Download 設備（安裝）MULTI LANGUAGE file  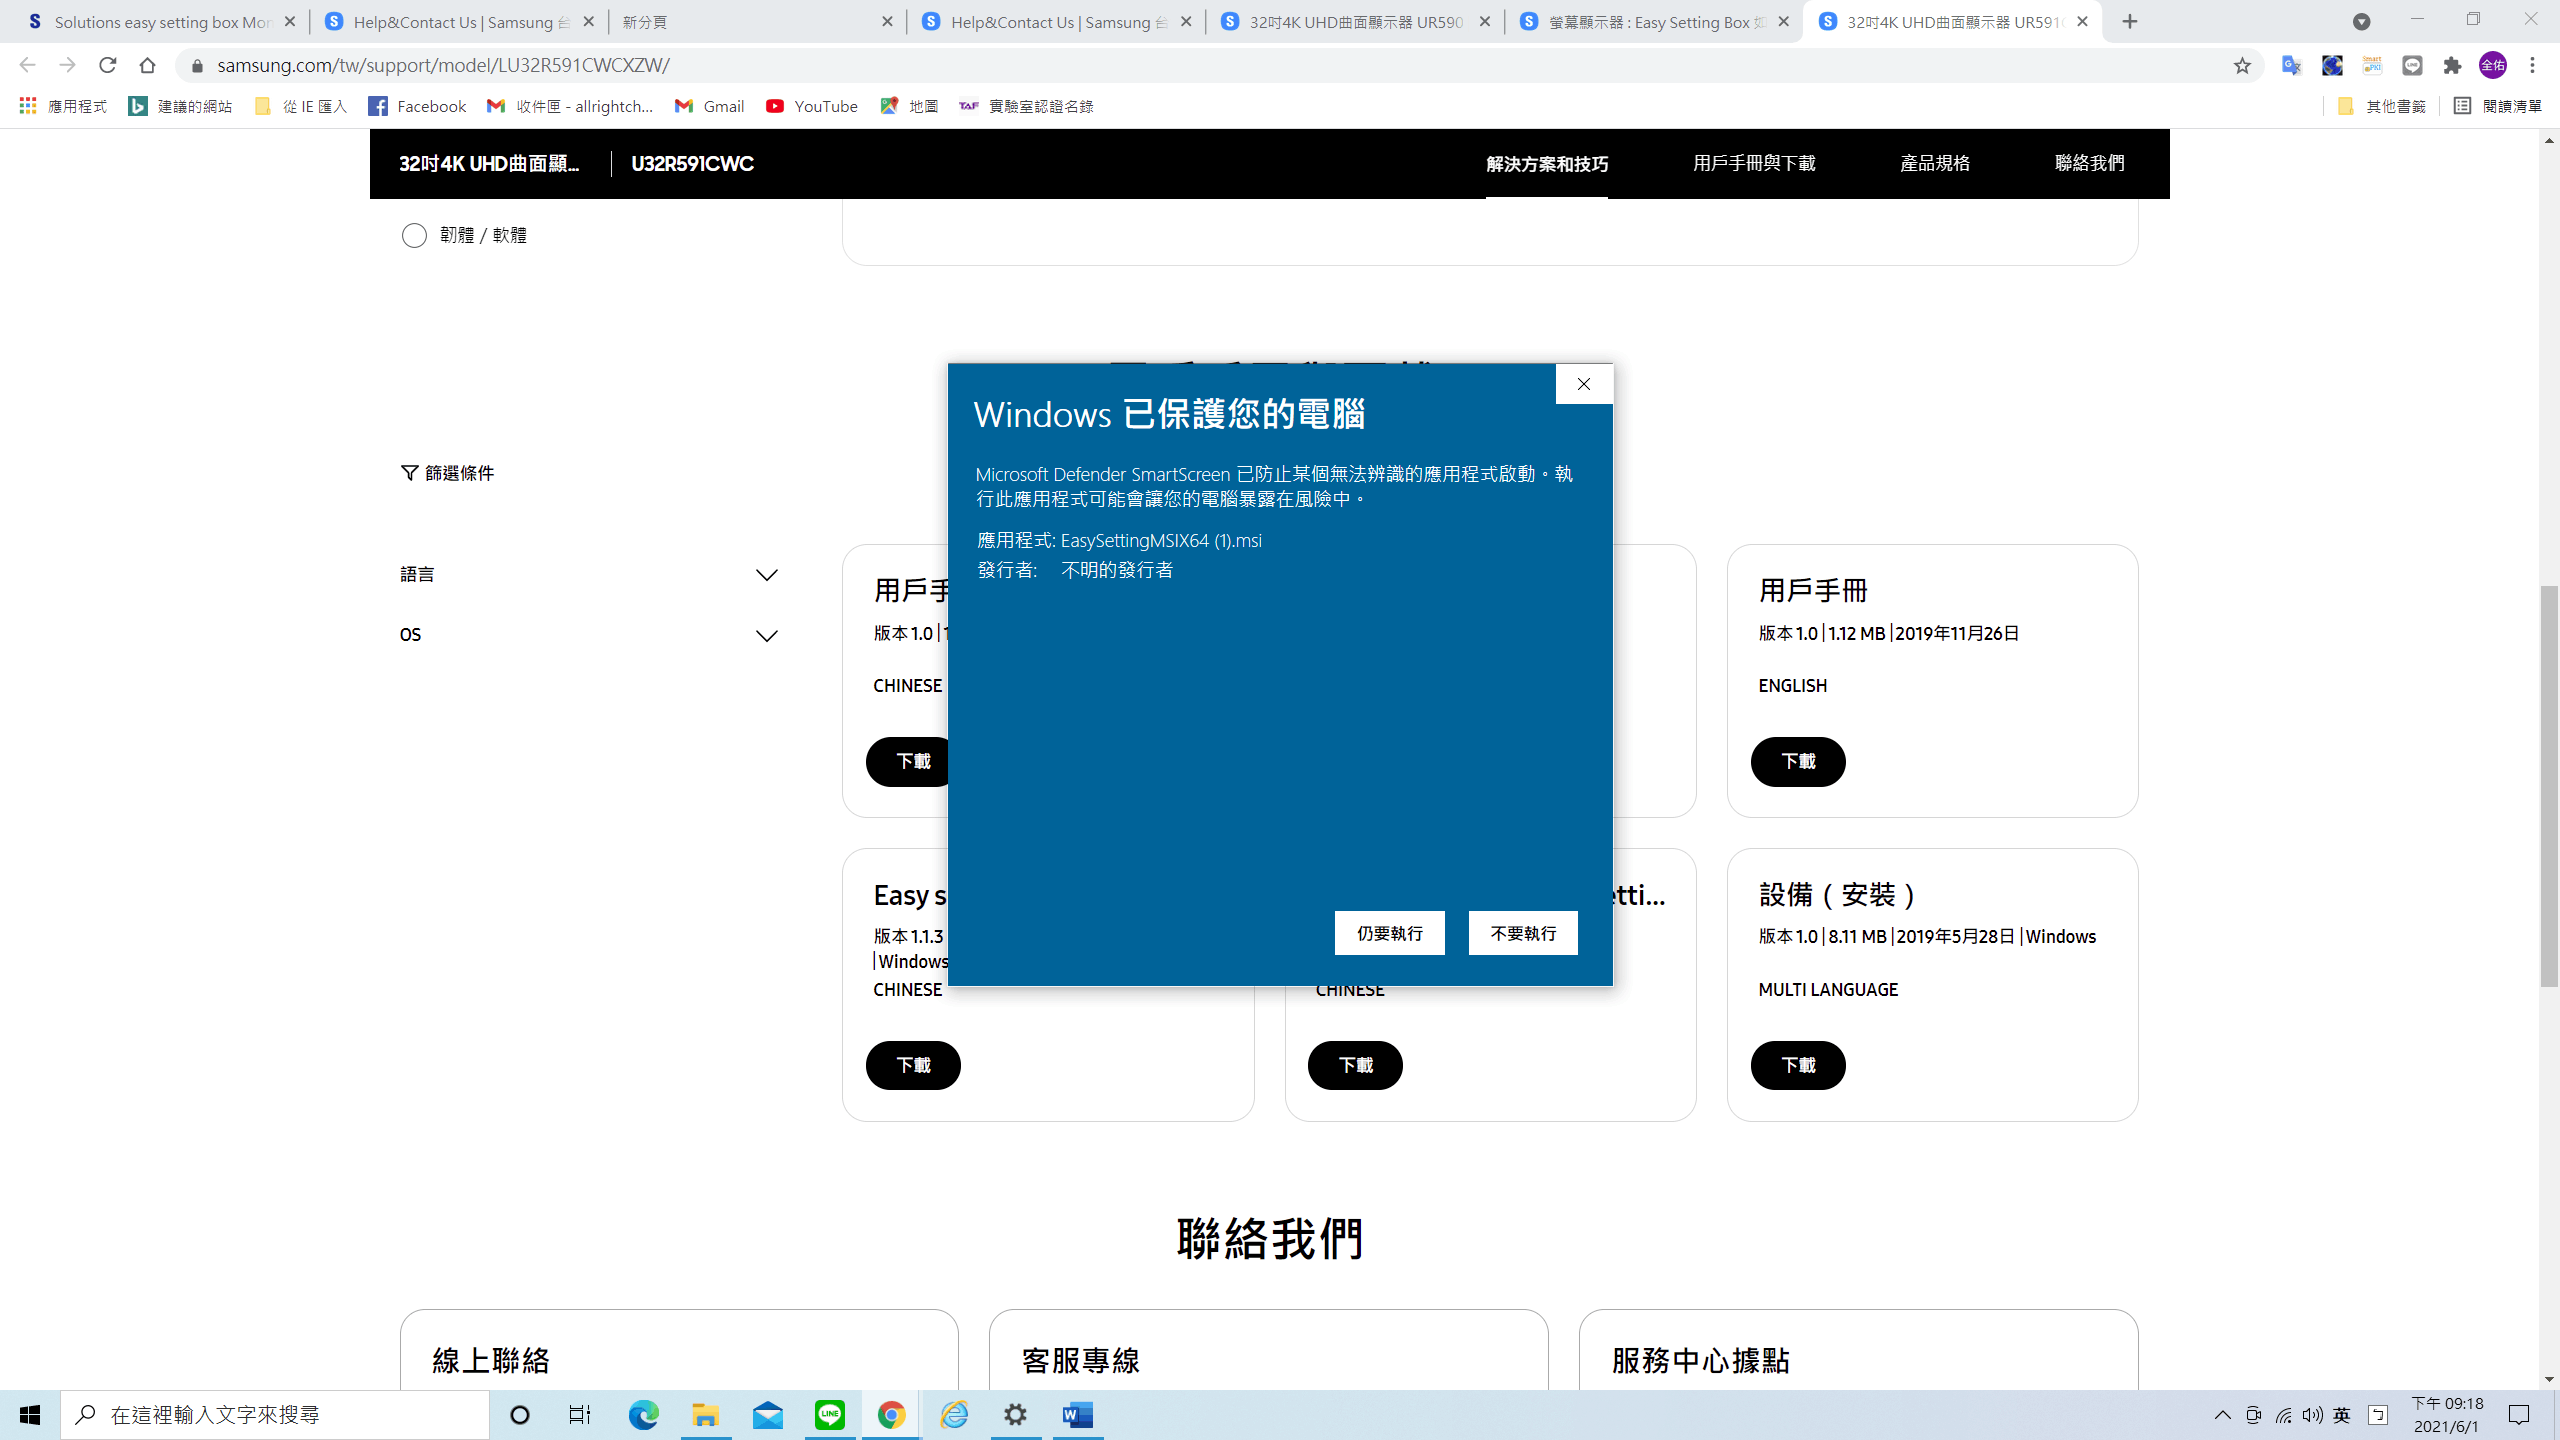(x=1798, y=1065)
